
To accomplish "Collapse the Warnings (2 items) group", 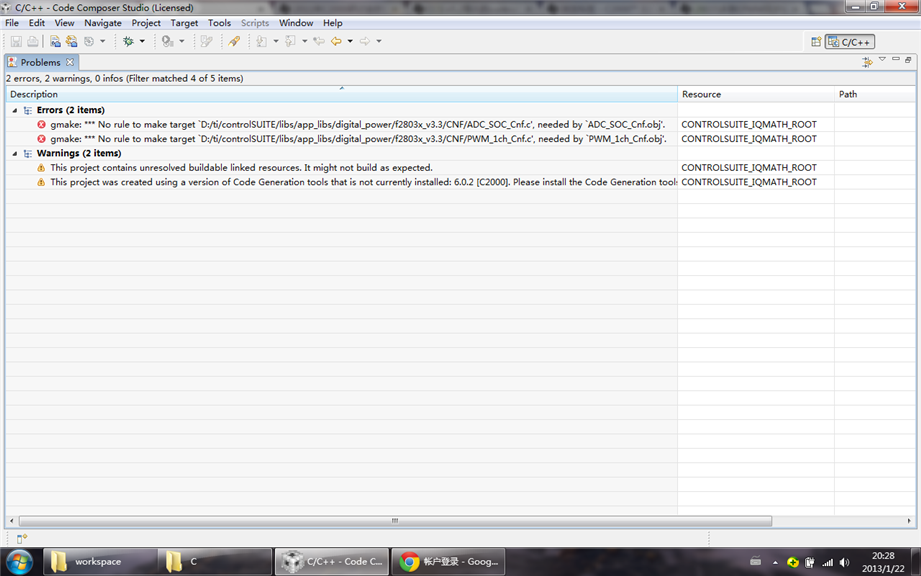I will coord(15,153).
